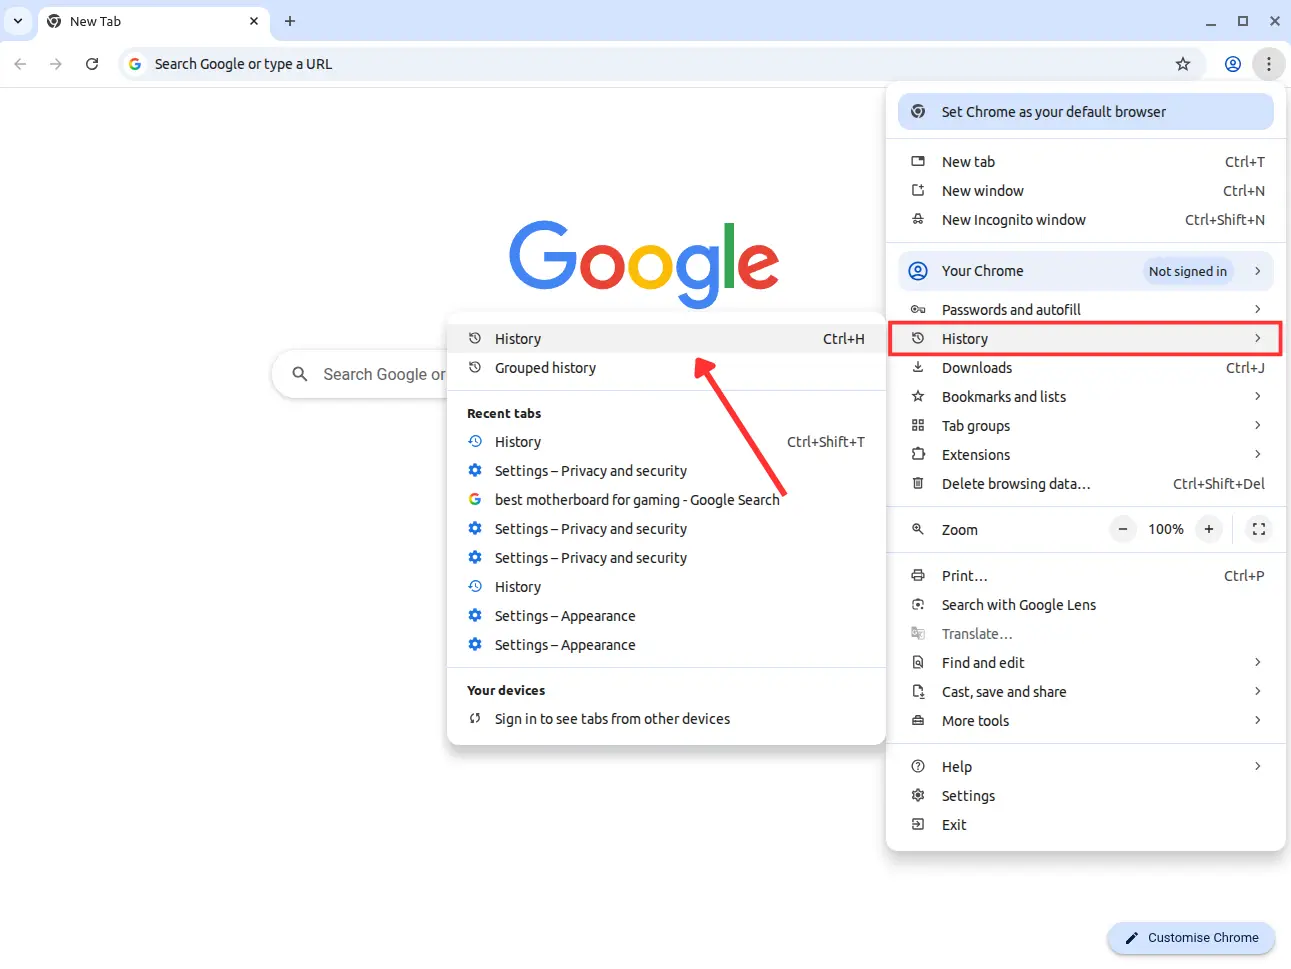Screen dimensions: 1291x969
Task: Reopen the best motherboard for gaming tab
Action: (x=636, y=500)
